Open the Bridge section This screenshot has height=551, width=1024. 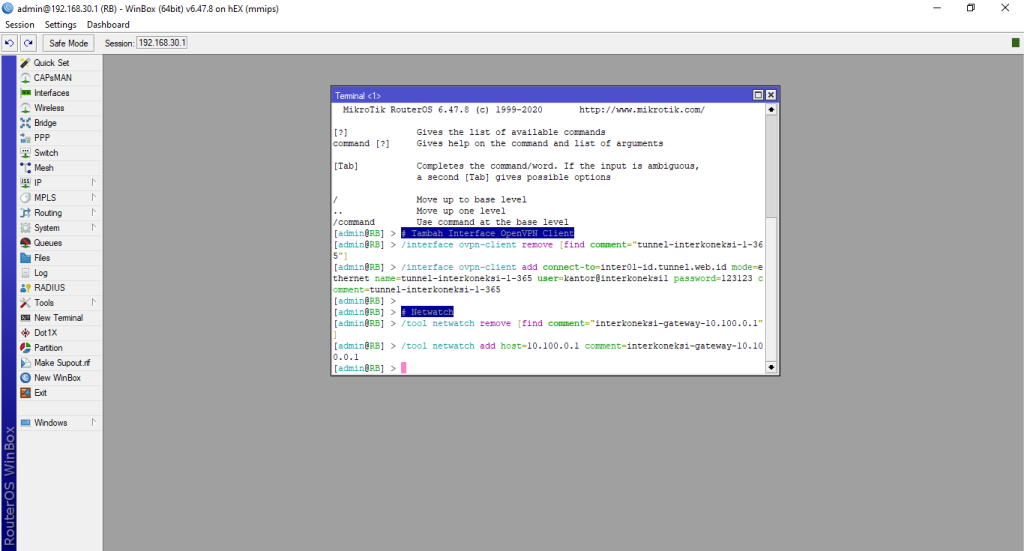click(x=26, y=123)
